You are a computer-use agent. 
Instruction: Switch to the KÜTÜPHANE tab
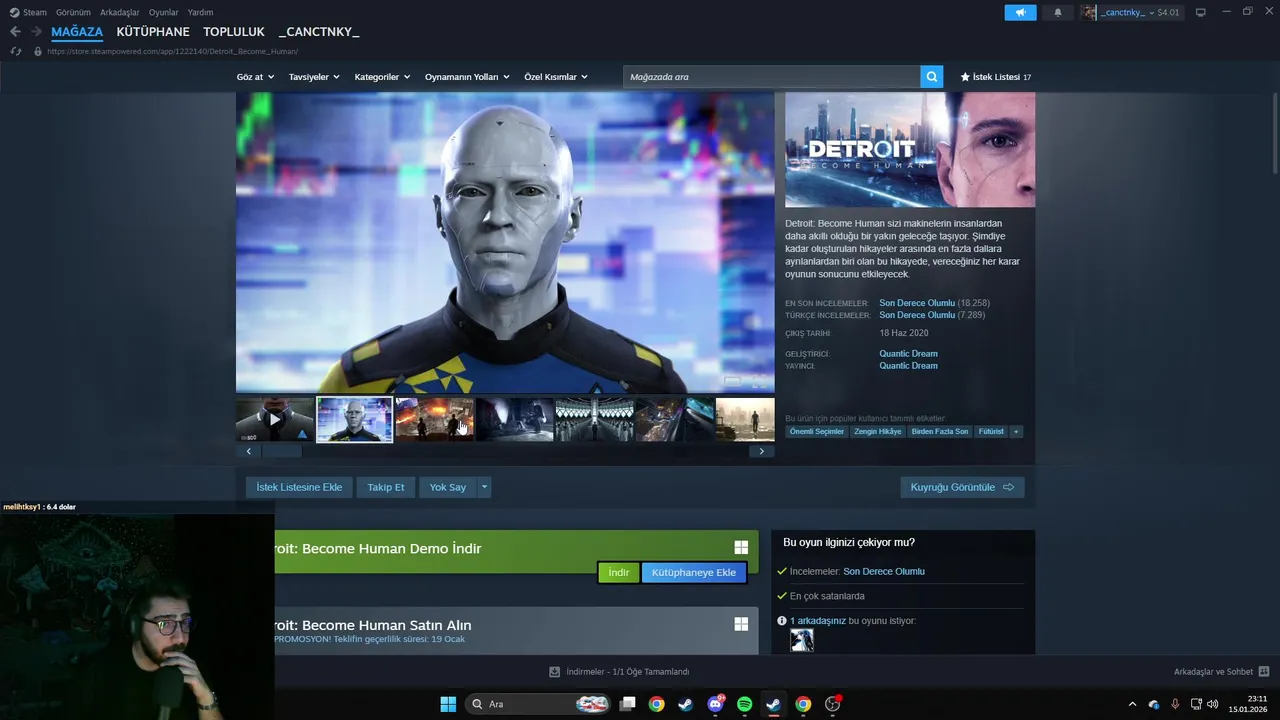click(x=153, y=32)
